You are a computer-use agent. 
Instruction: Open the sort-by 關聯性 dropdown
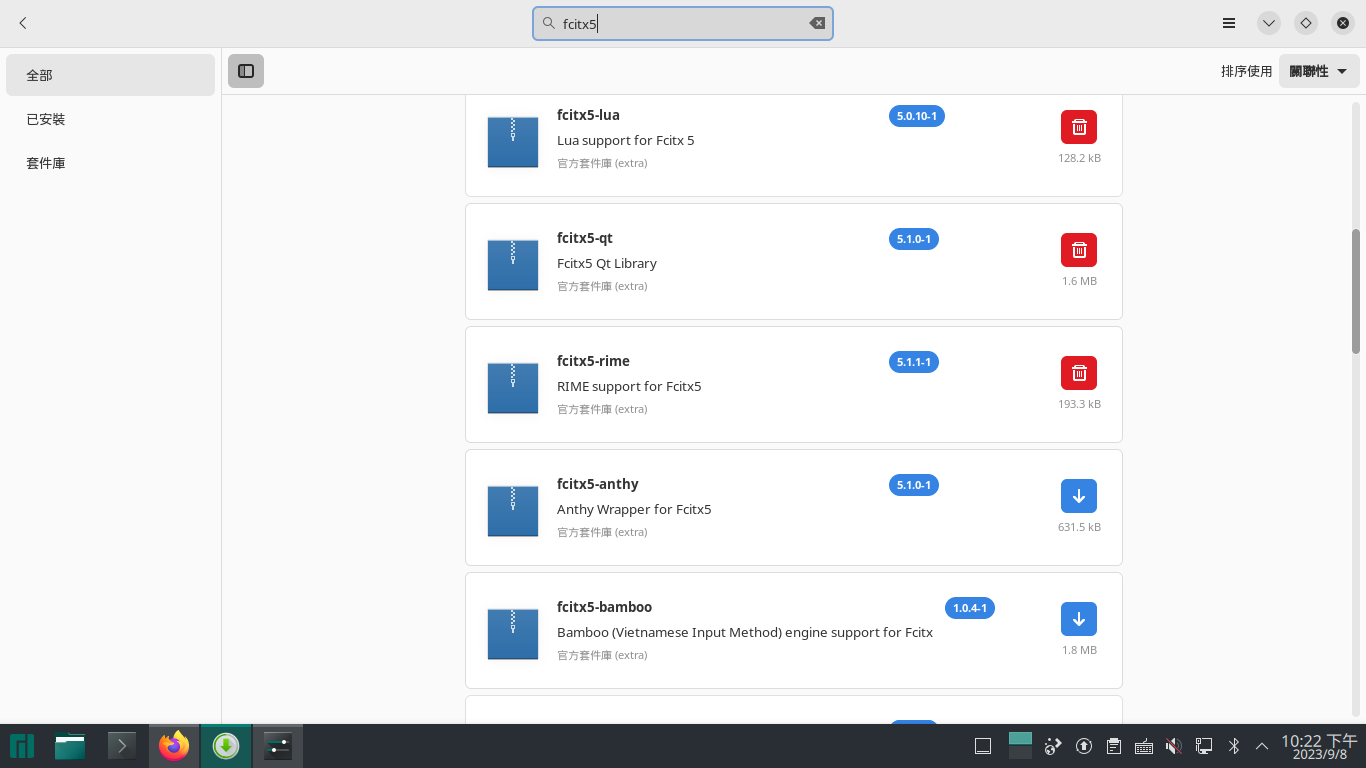pos(1319,71)
